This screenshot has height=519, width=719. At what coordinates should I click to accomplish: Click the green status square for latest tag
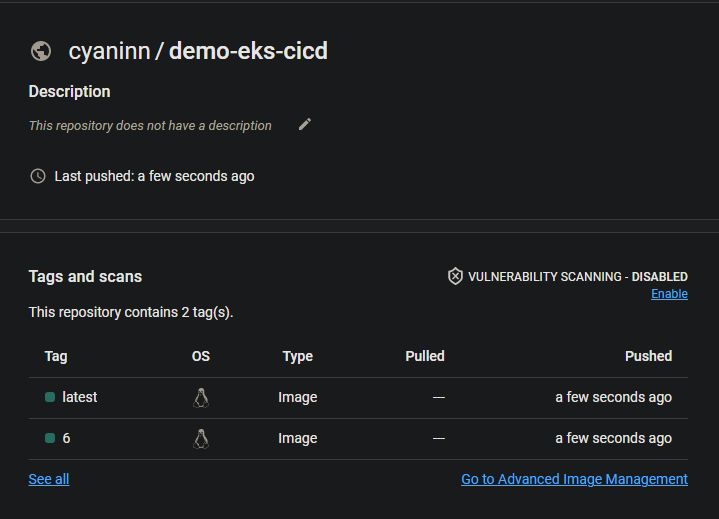pyautogui.click(x=50, y=397)
